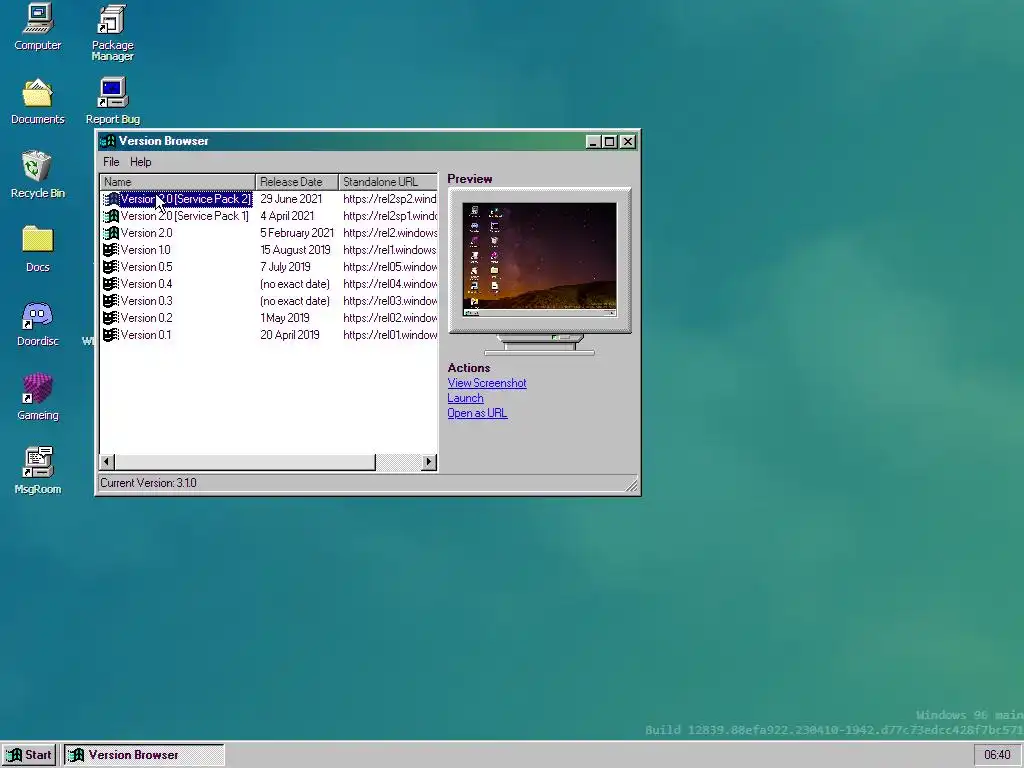Screen dimensions: 1024x768
Task: Select the Version 0.1 list entry
Action: (x=268, y=335)
